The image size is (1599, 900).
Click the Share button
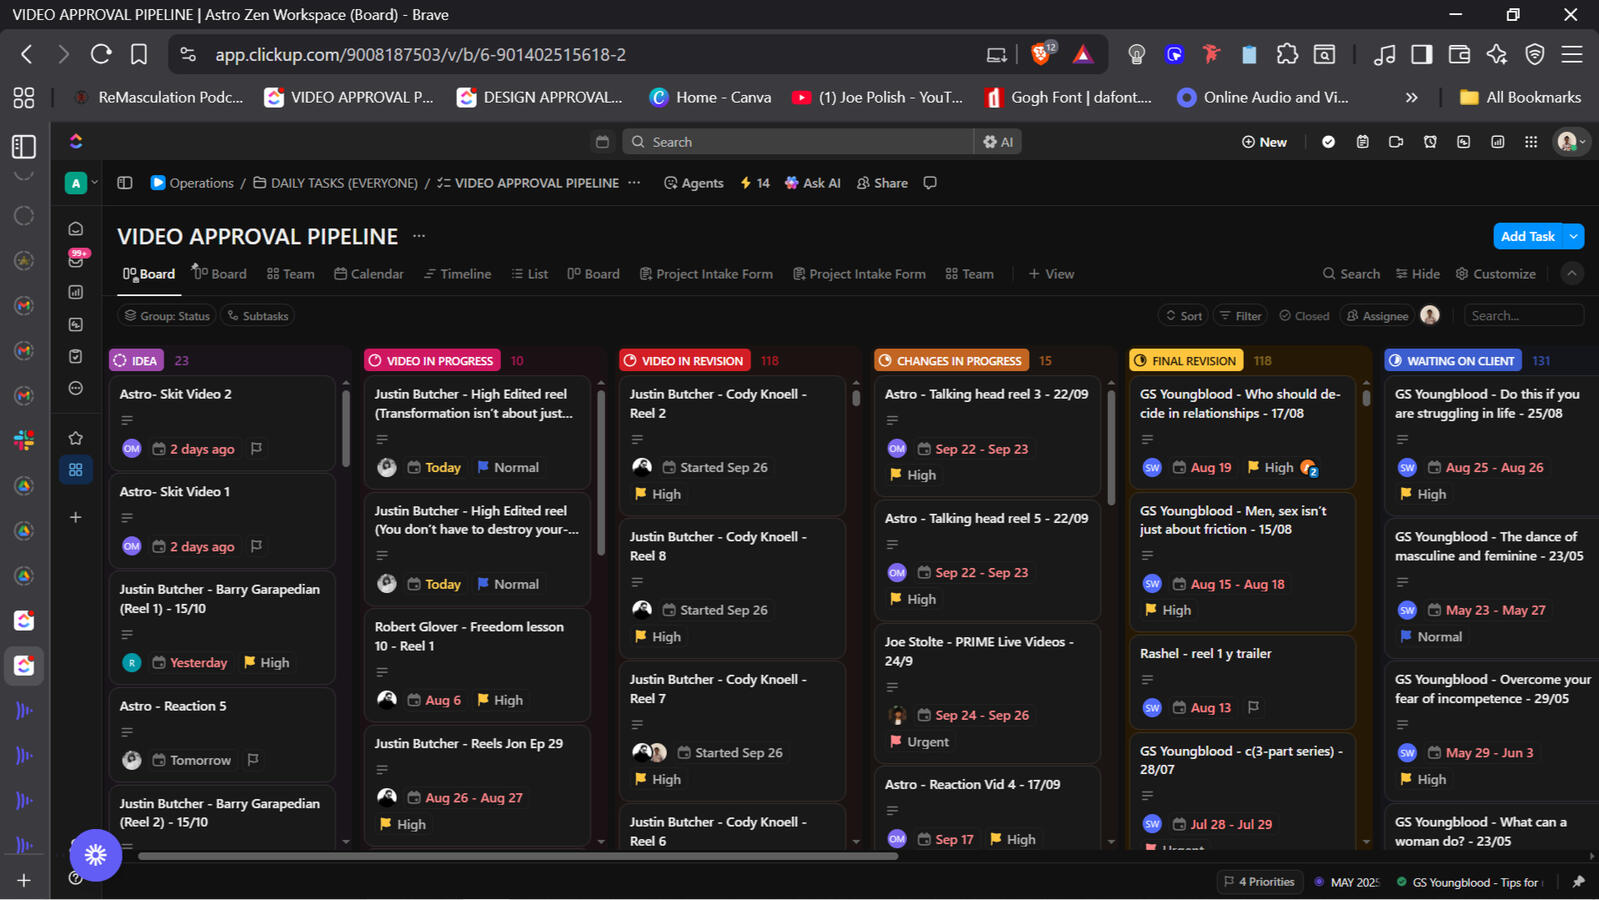882,183
